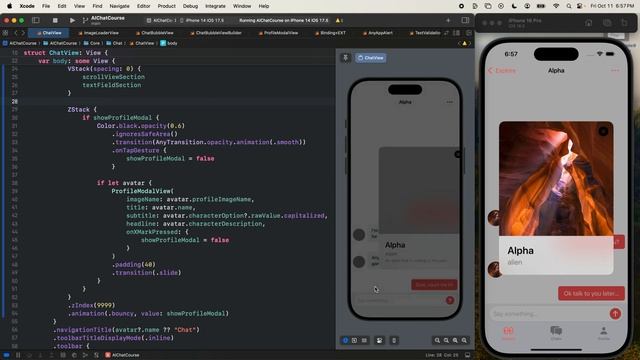Open the Apple menu
Viewport: 640px width, 360px height.
9,6
